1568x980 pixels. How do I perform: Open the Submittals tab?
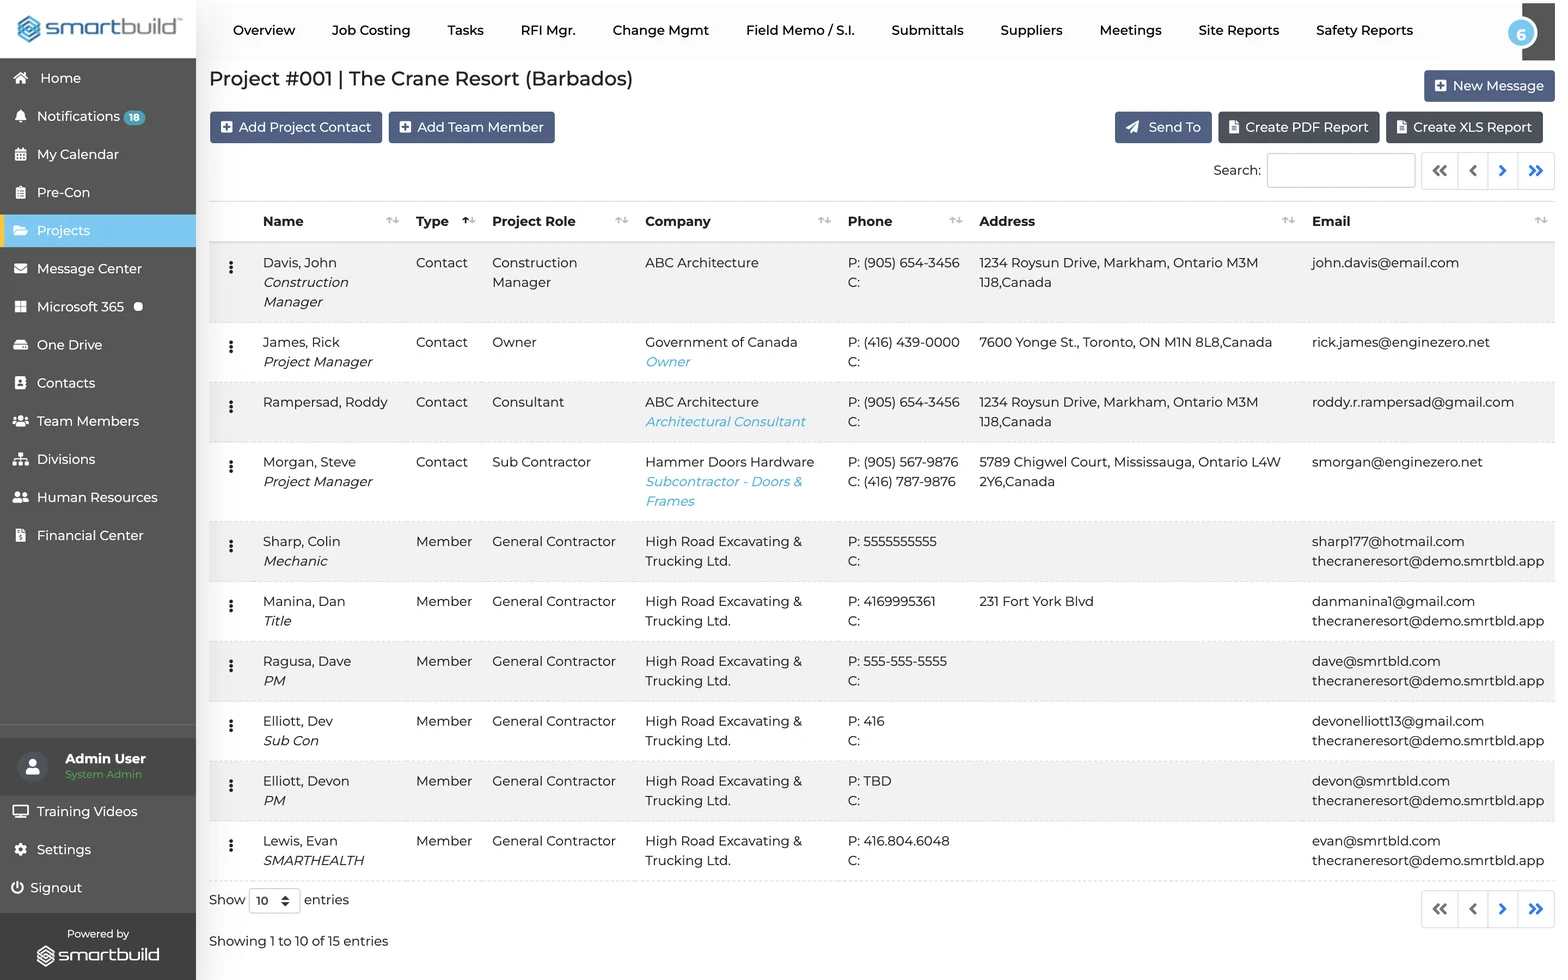[x=927, y=30]
